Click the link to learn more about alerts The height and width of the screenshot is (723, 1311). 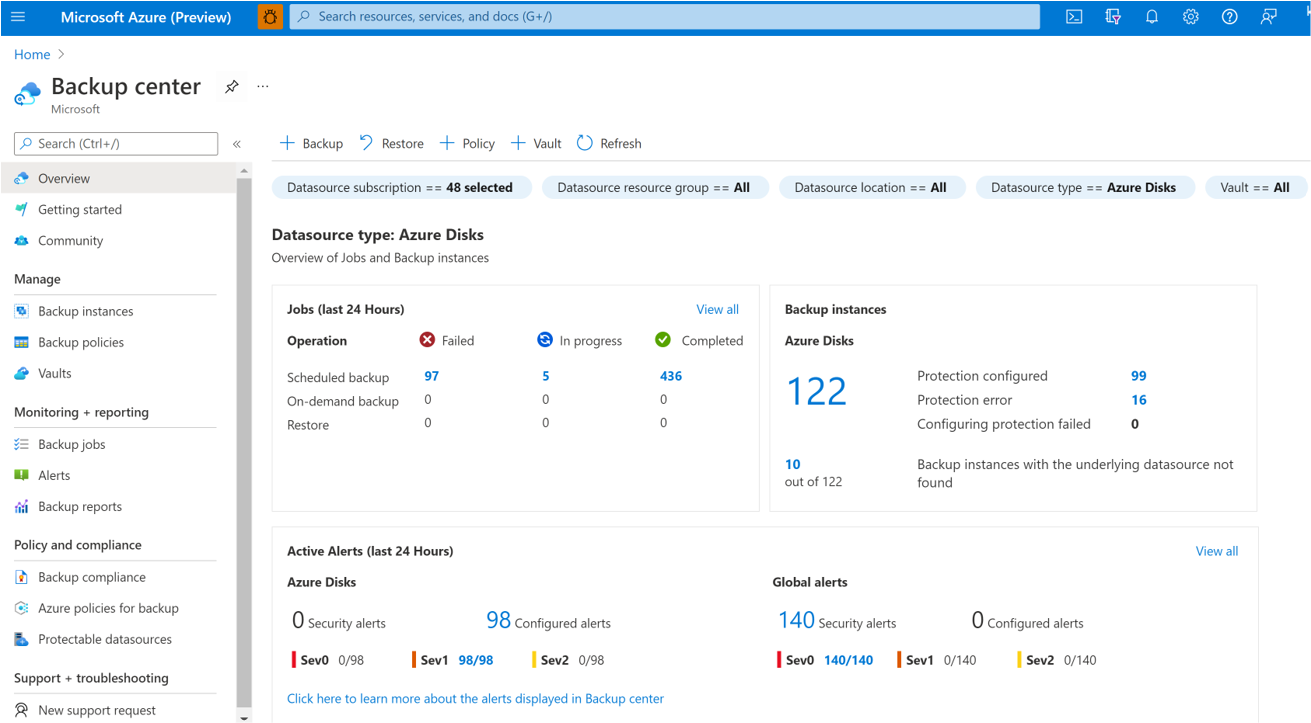pyautogui.click(x=475, y=698)
